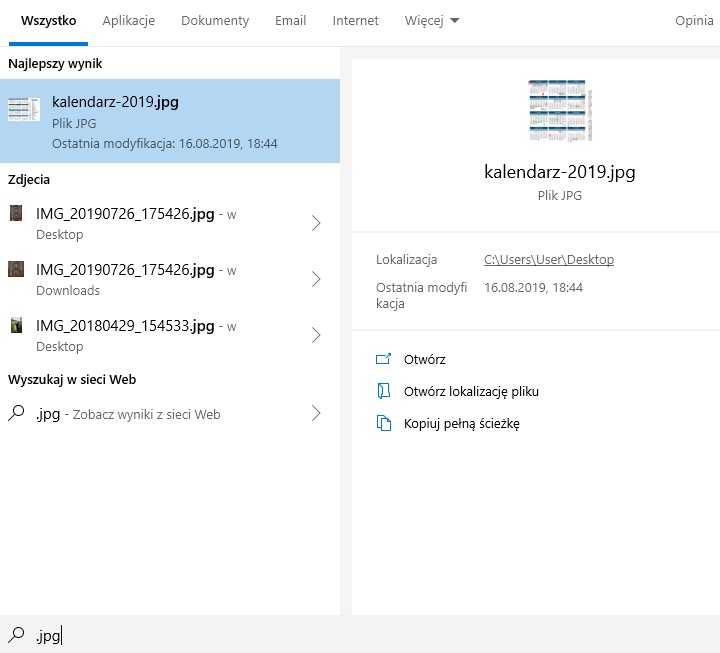
Task: Open the C:\Users\User\Desktop location link
Action: (548, 260)
